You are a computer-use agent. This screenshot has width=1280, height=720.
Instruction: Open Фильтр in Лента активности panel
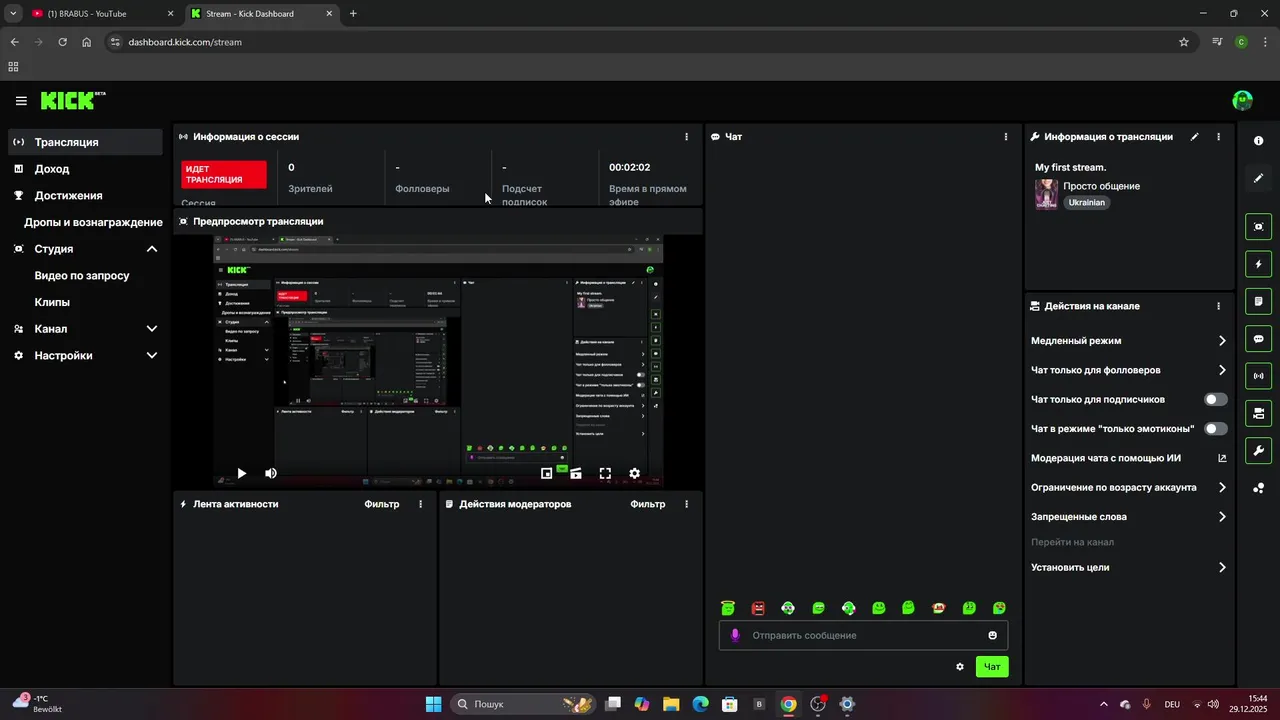pos(382,504)
